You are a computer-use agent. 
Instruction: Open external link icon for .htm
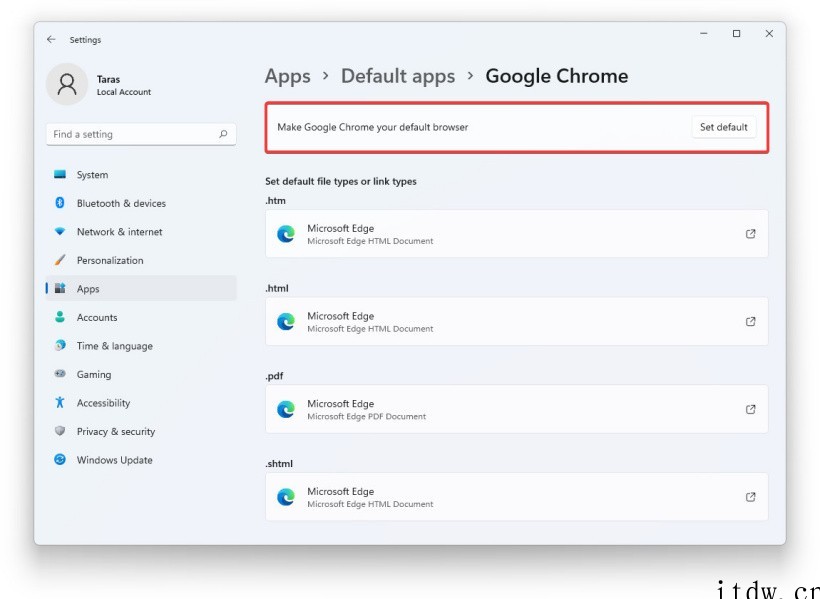tap(750, 234)
